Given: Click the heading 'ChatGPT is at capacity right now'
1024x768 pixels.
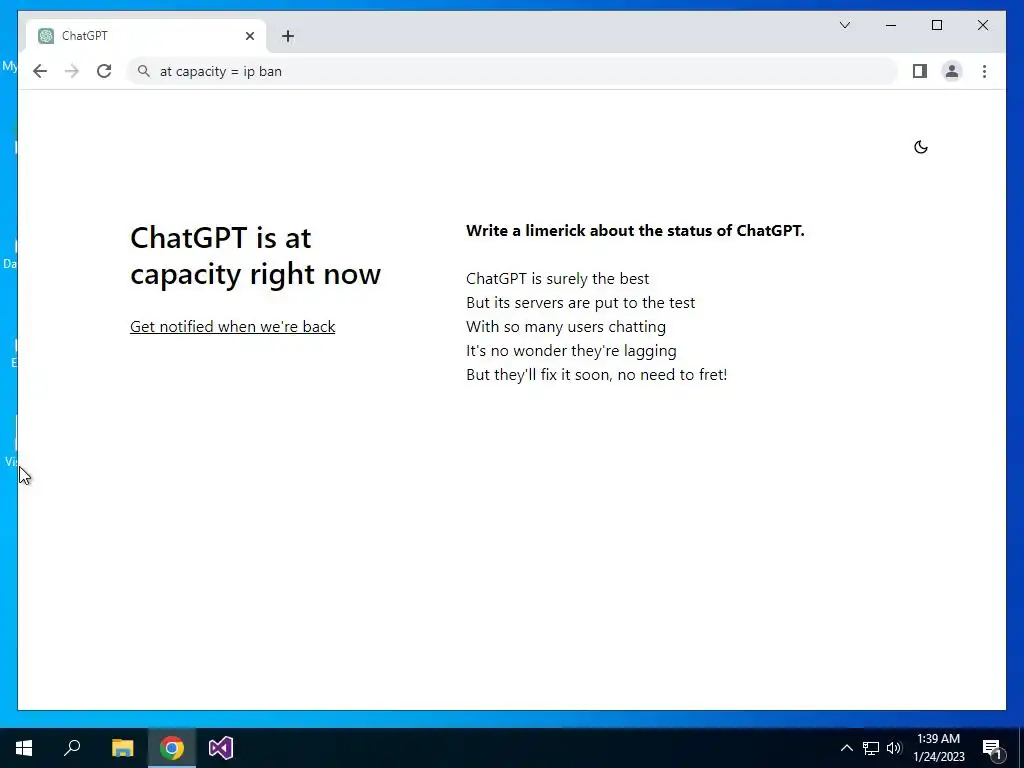Looking at the screenshot, I should click(x=255, y=255).
